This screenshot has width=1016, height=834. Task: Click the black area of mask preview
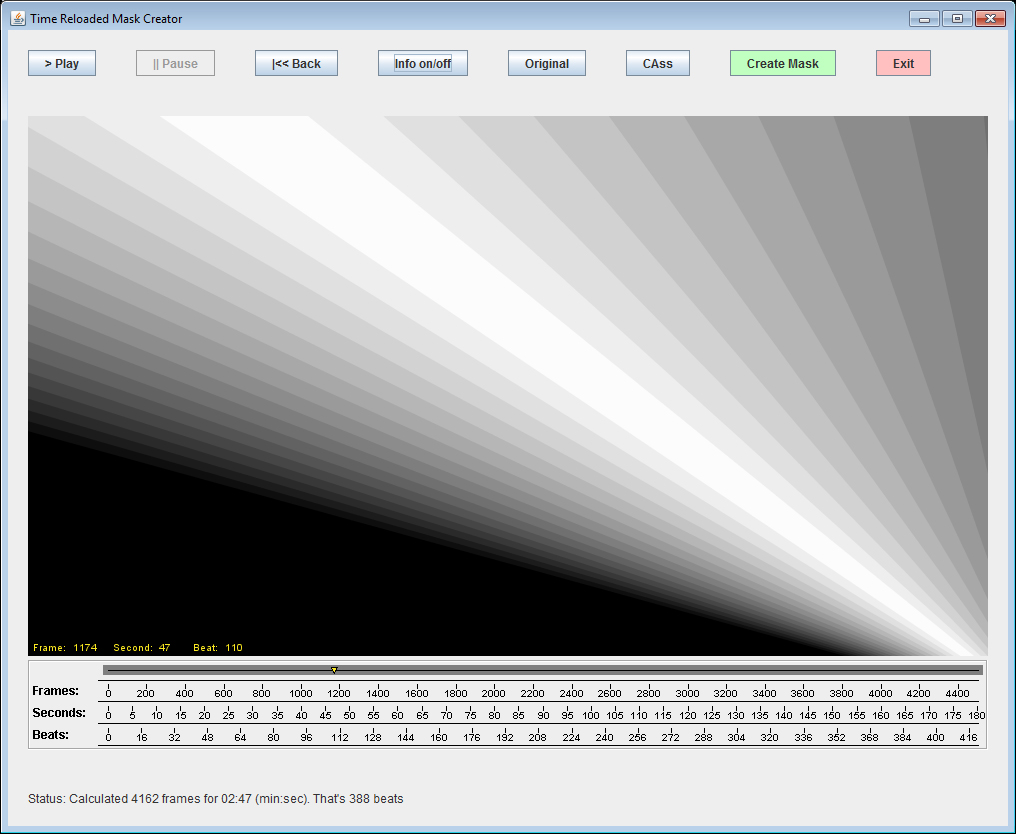tap(200, 560)
